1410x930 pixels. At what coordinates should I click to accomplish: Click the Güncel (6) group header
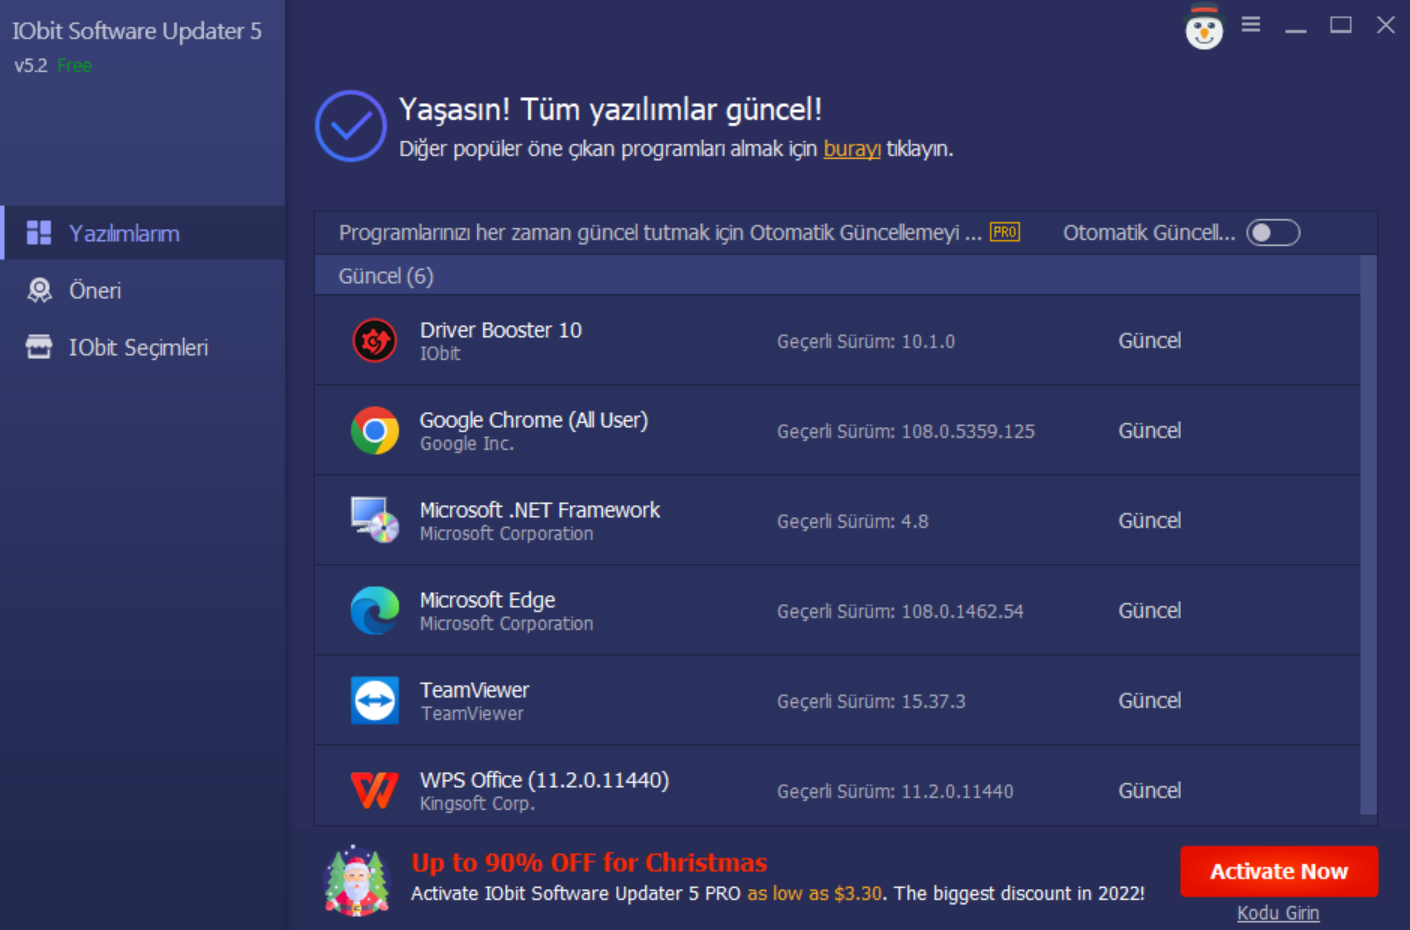pyautogui.click(x=838, y=276)
